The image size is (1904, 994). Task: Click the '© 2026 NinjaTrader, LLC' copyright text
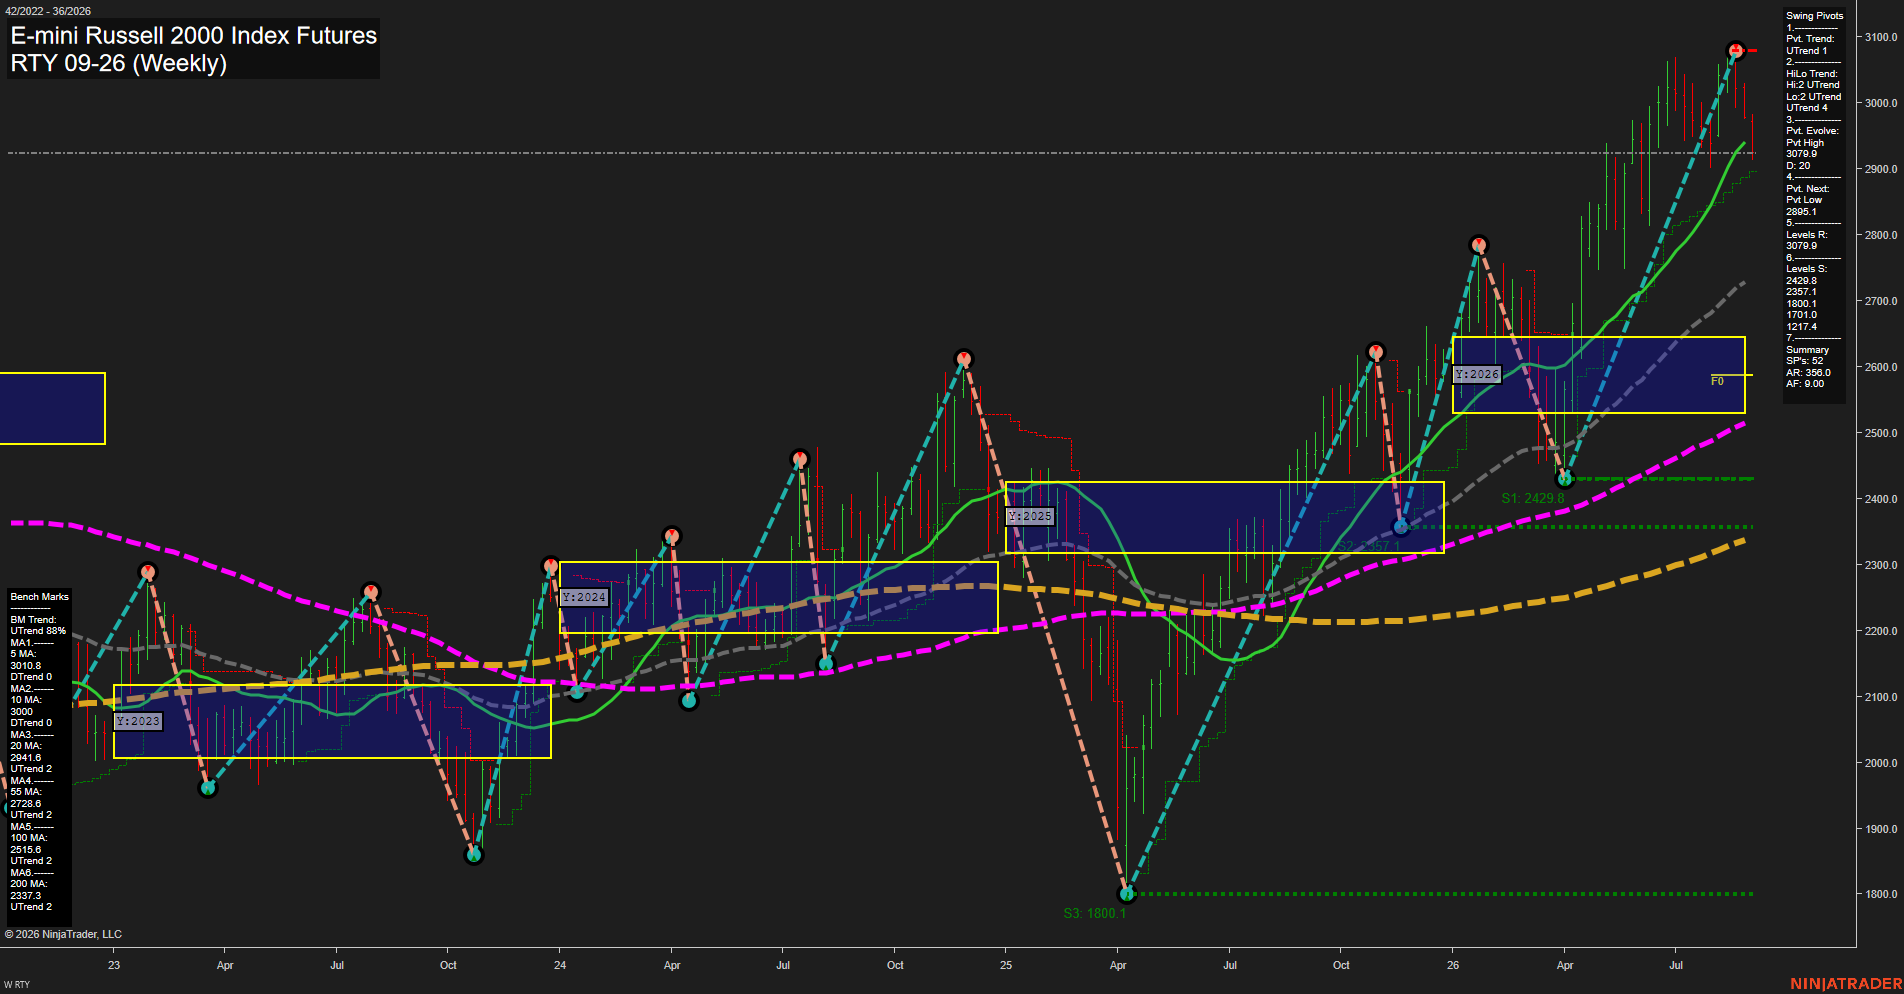click(x=63, y=934)
